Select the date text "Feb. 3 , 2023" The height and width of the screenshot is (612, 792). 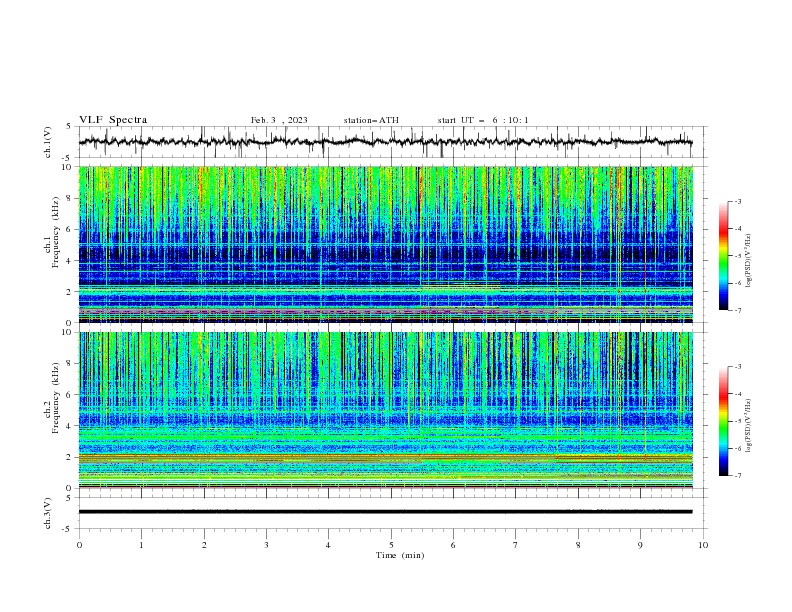point(279,120)
